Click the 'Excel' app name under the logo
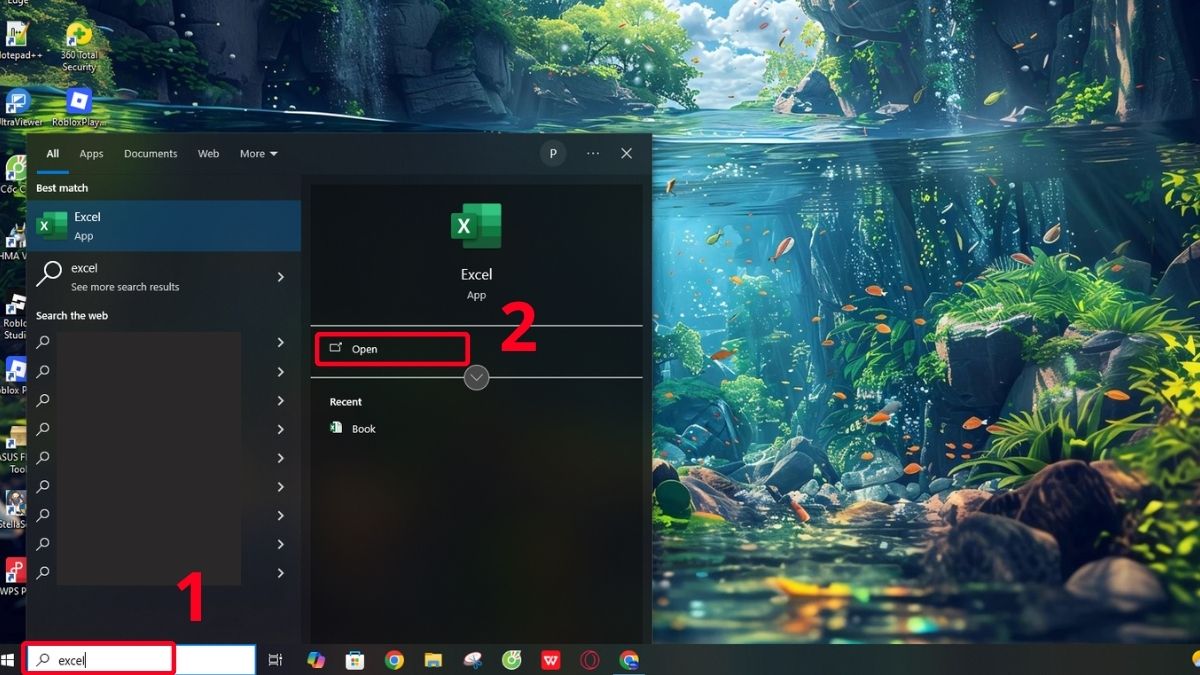The width and height of the screenshot is (1200, 675). coord(476,274)
